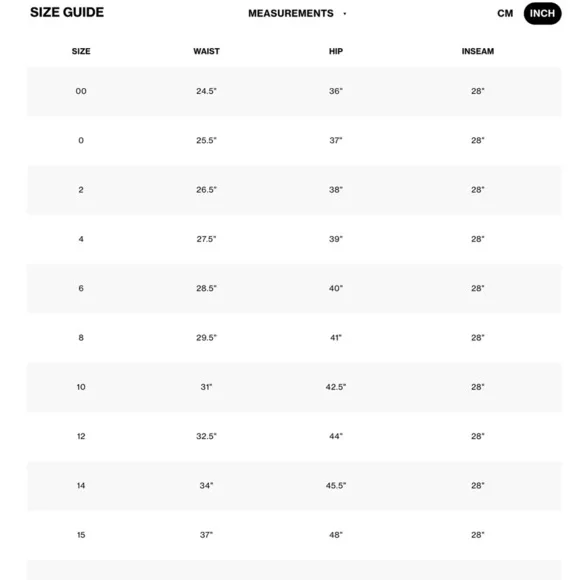Click the INSEAM column header
The image size is (580, 580).
coord(478,51)
